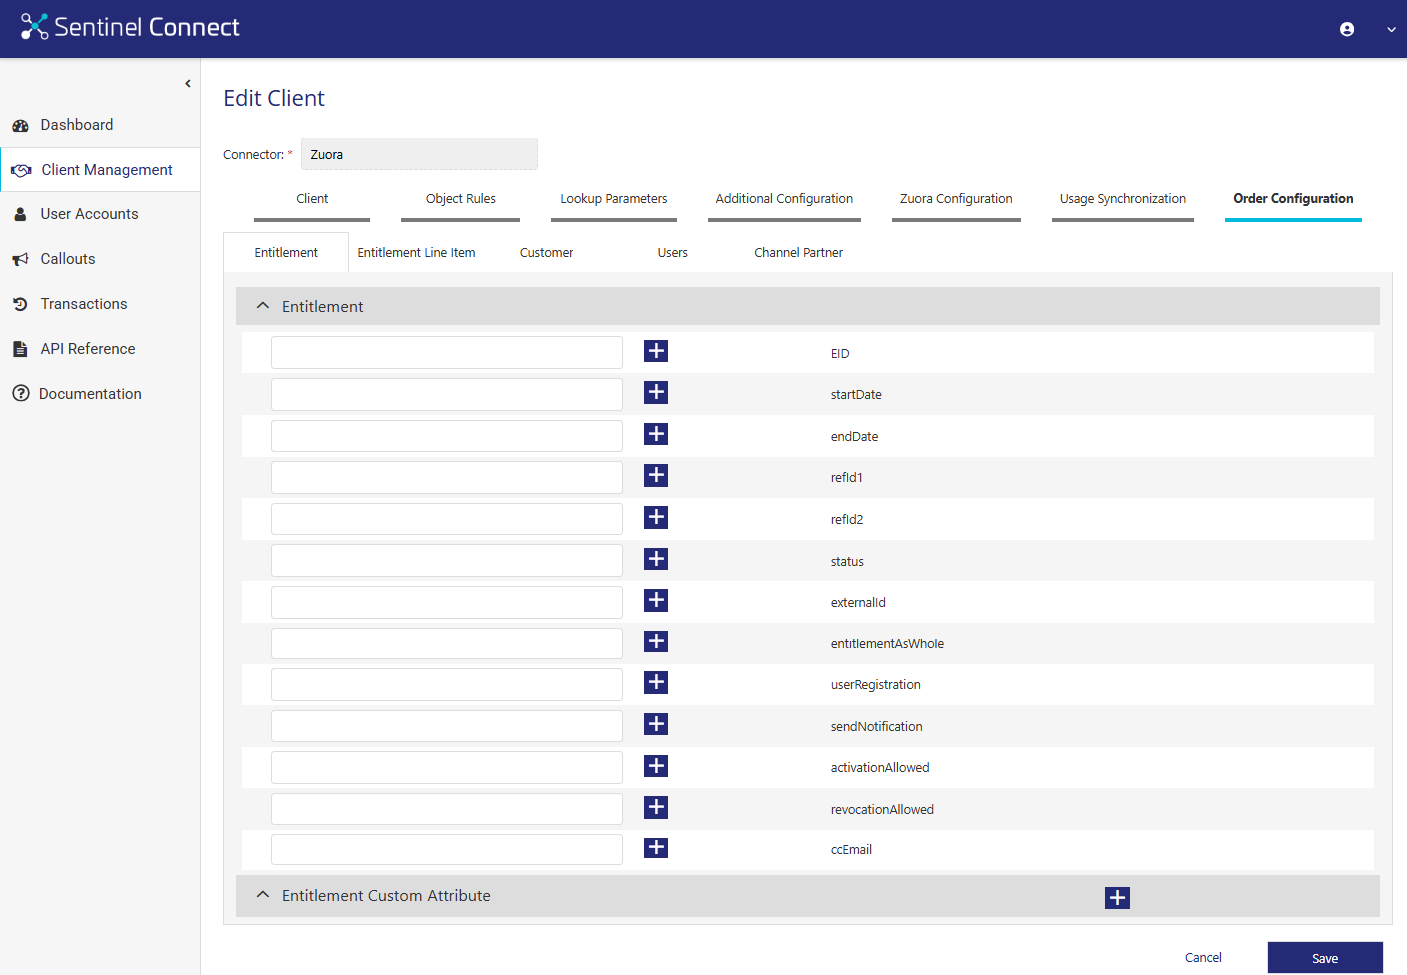Viewport: 1407px width, 975px height.
Task: Click the plus icon beside EID
Action: (x=656, y=351)
